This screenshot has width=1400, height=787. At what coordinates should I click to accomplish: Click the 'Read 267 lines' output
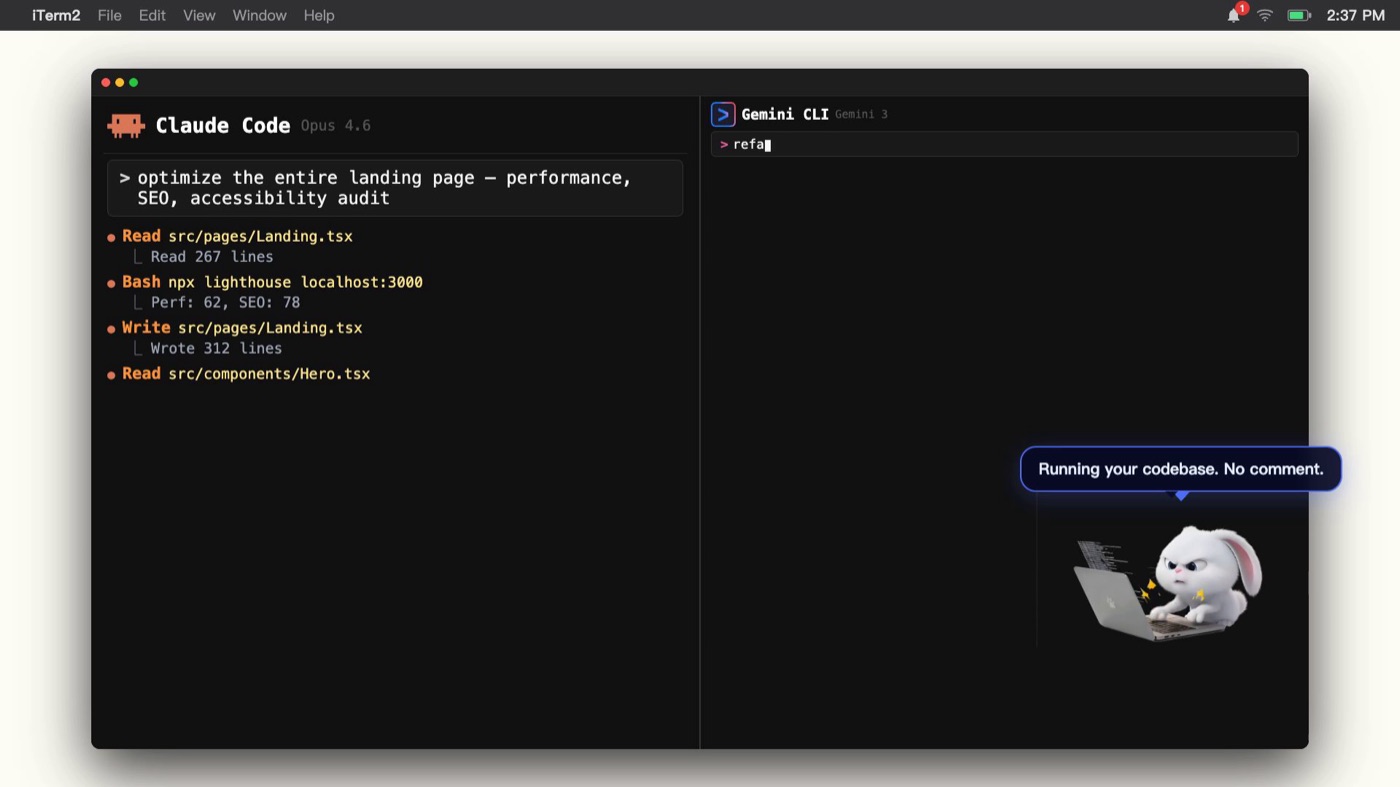[x=212, y=257]
